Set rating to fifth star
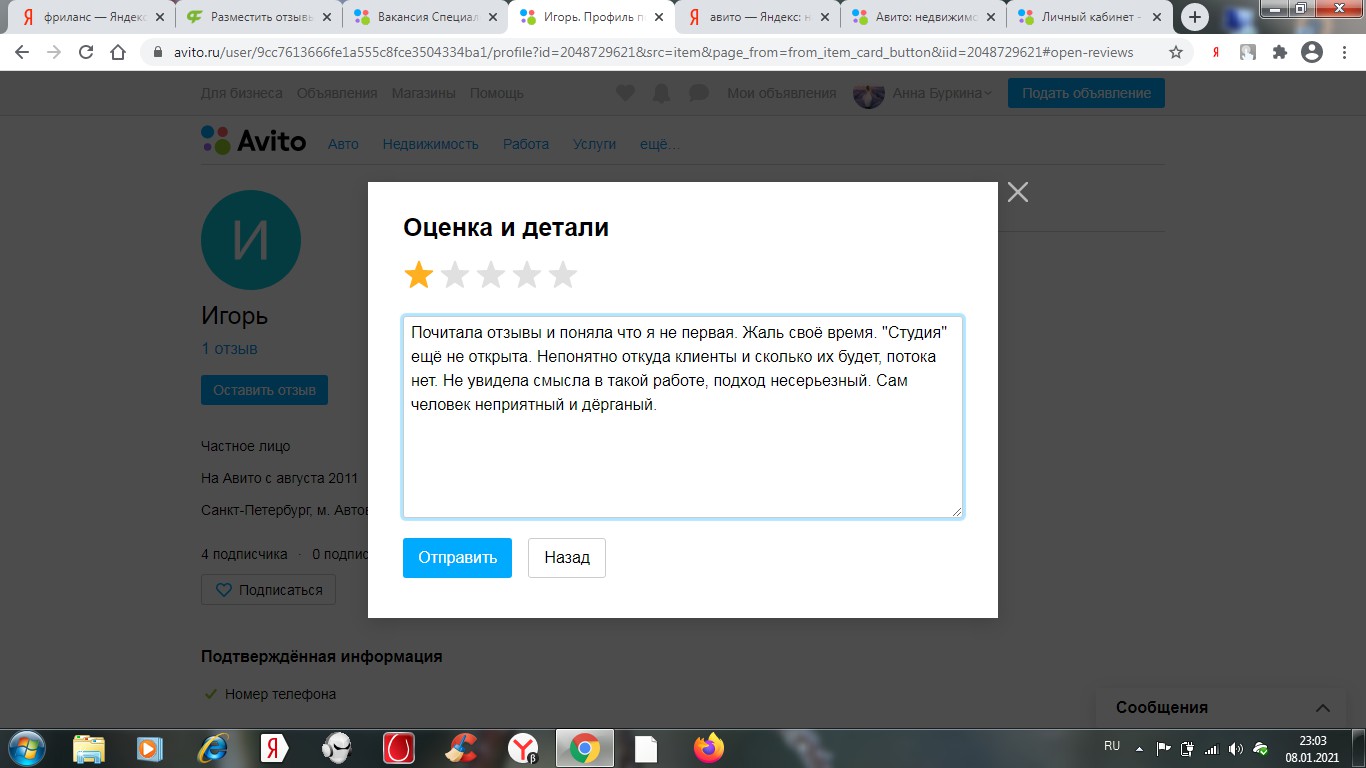Screen dimensions: 1366x768 click(x=563, y=274)
